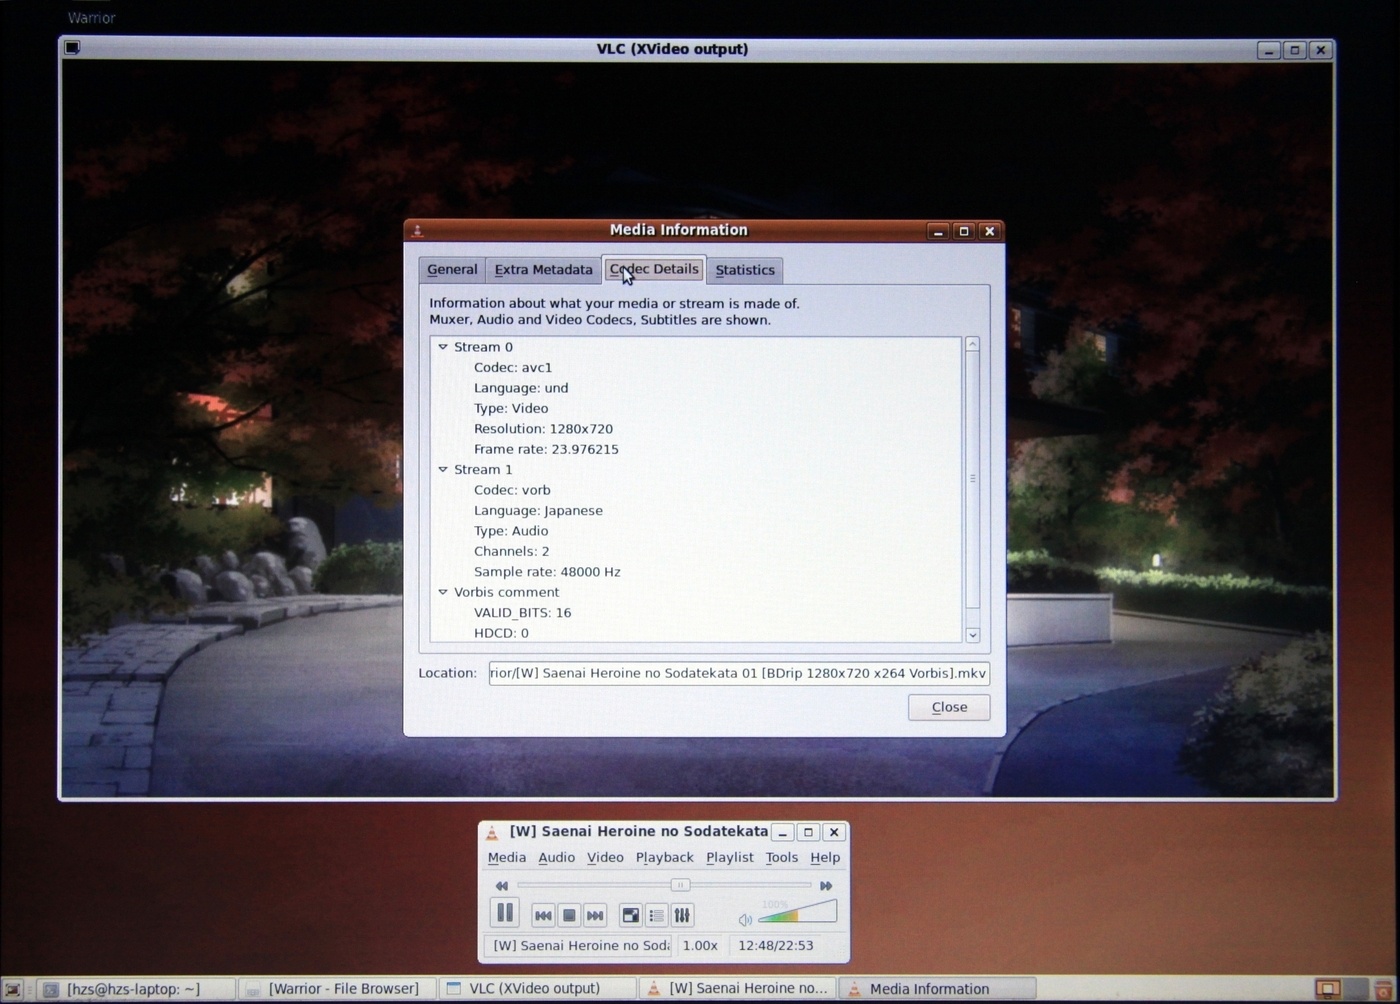
Task: Open the trash icon in the taskbar
Action: pos(1385,990)
